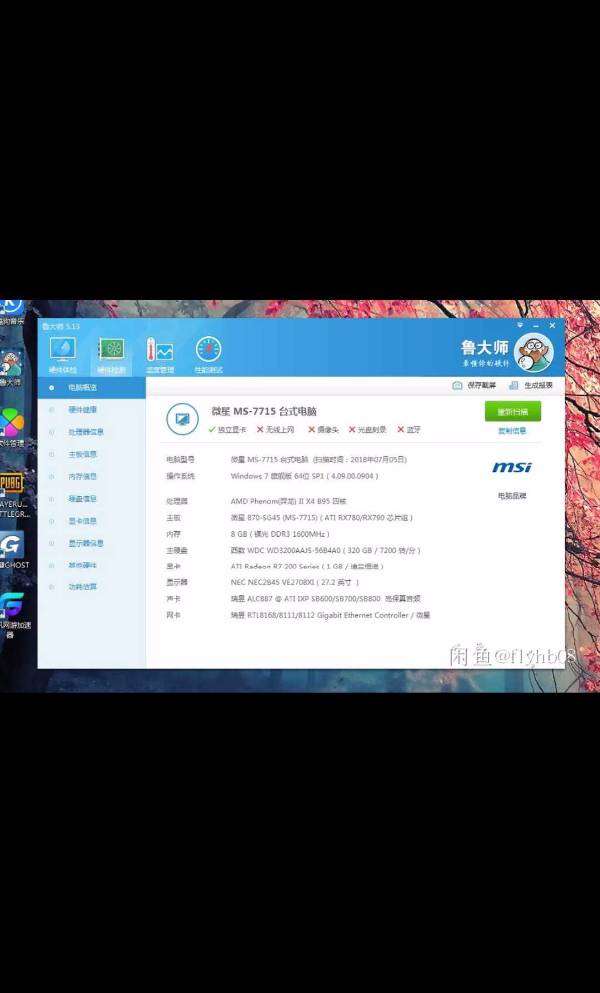Screen dimensions: 600x993
Task: Select 显示器信息 in the sidebar
Action: pos(91,543)
